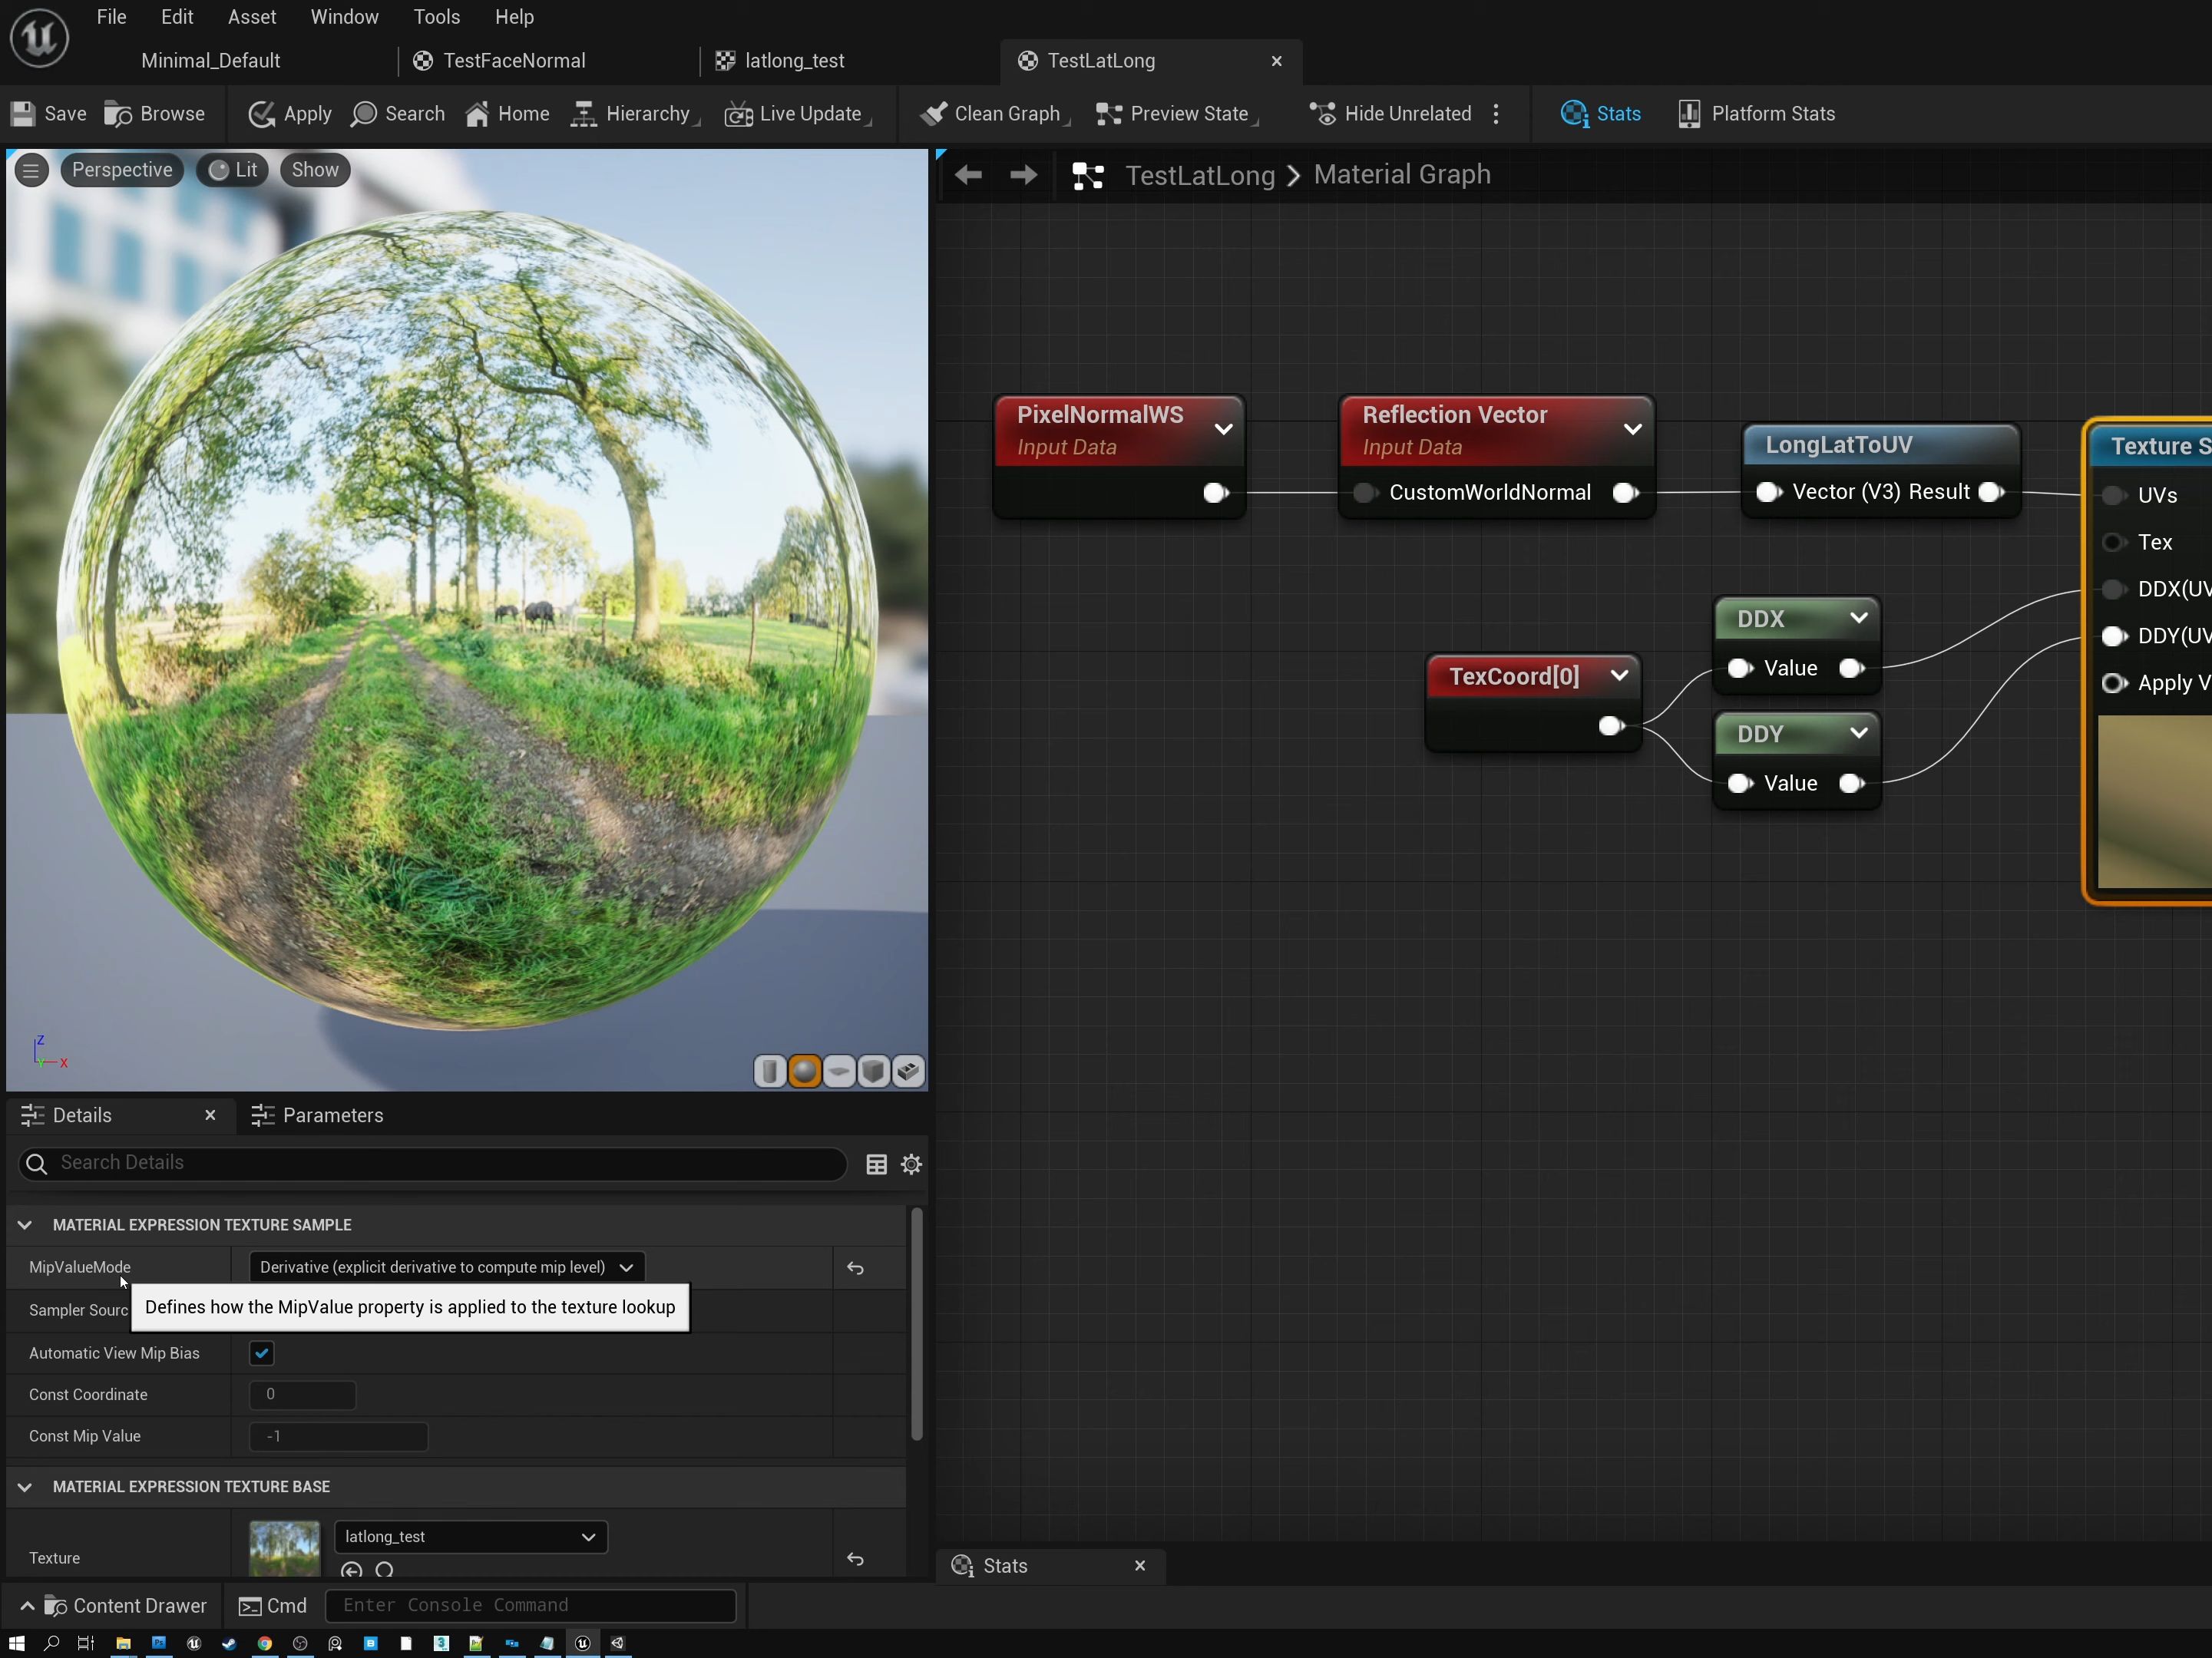The height and width of the screenshot is (1658, 2212).
Task: Browse to asset in Content Browser
Action: click(155, 114)
